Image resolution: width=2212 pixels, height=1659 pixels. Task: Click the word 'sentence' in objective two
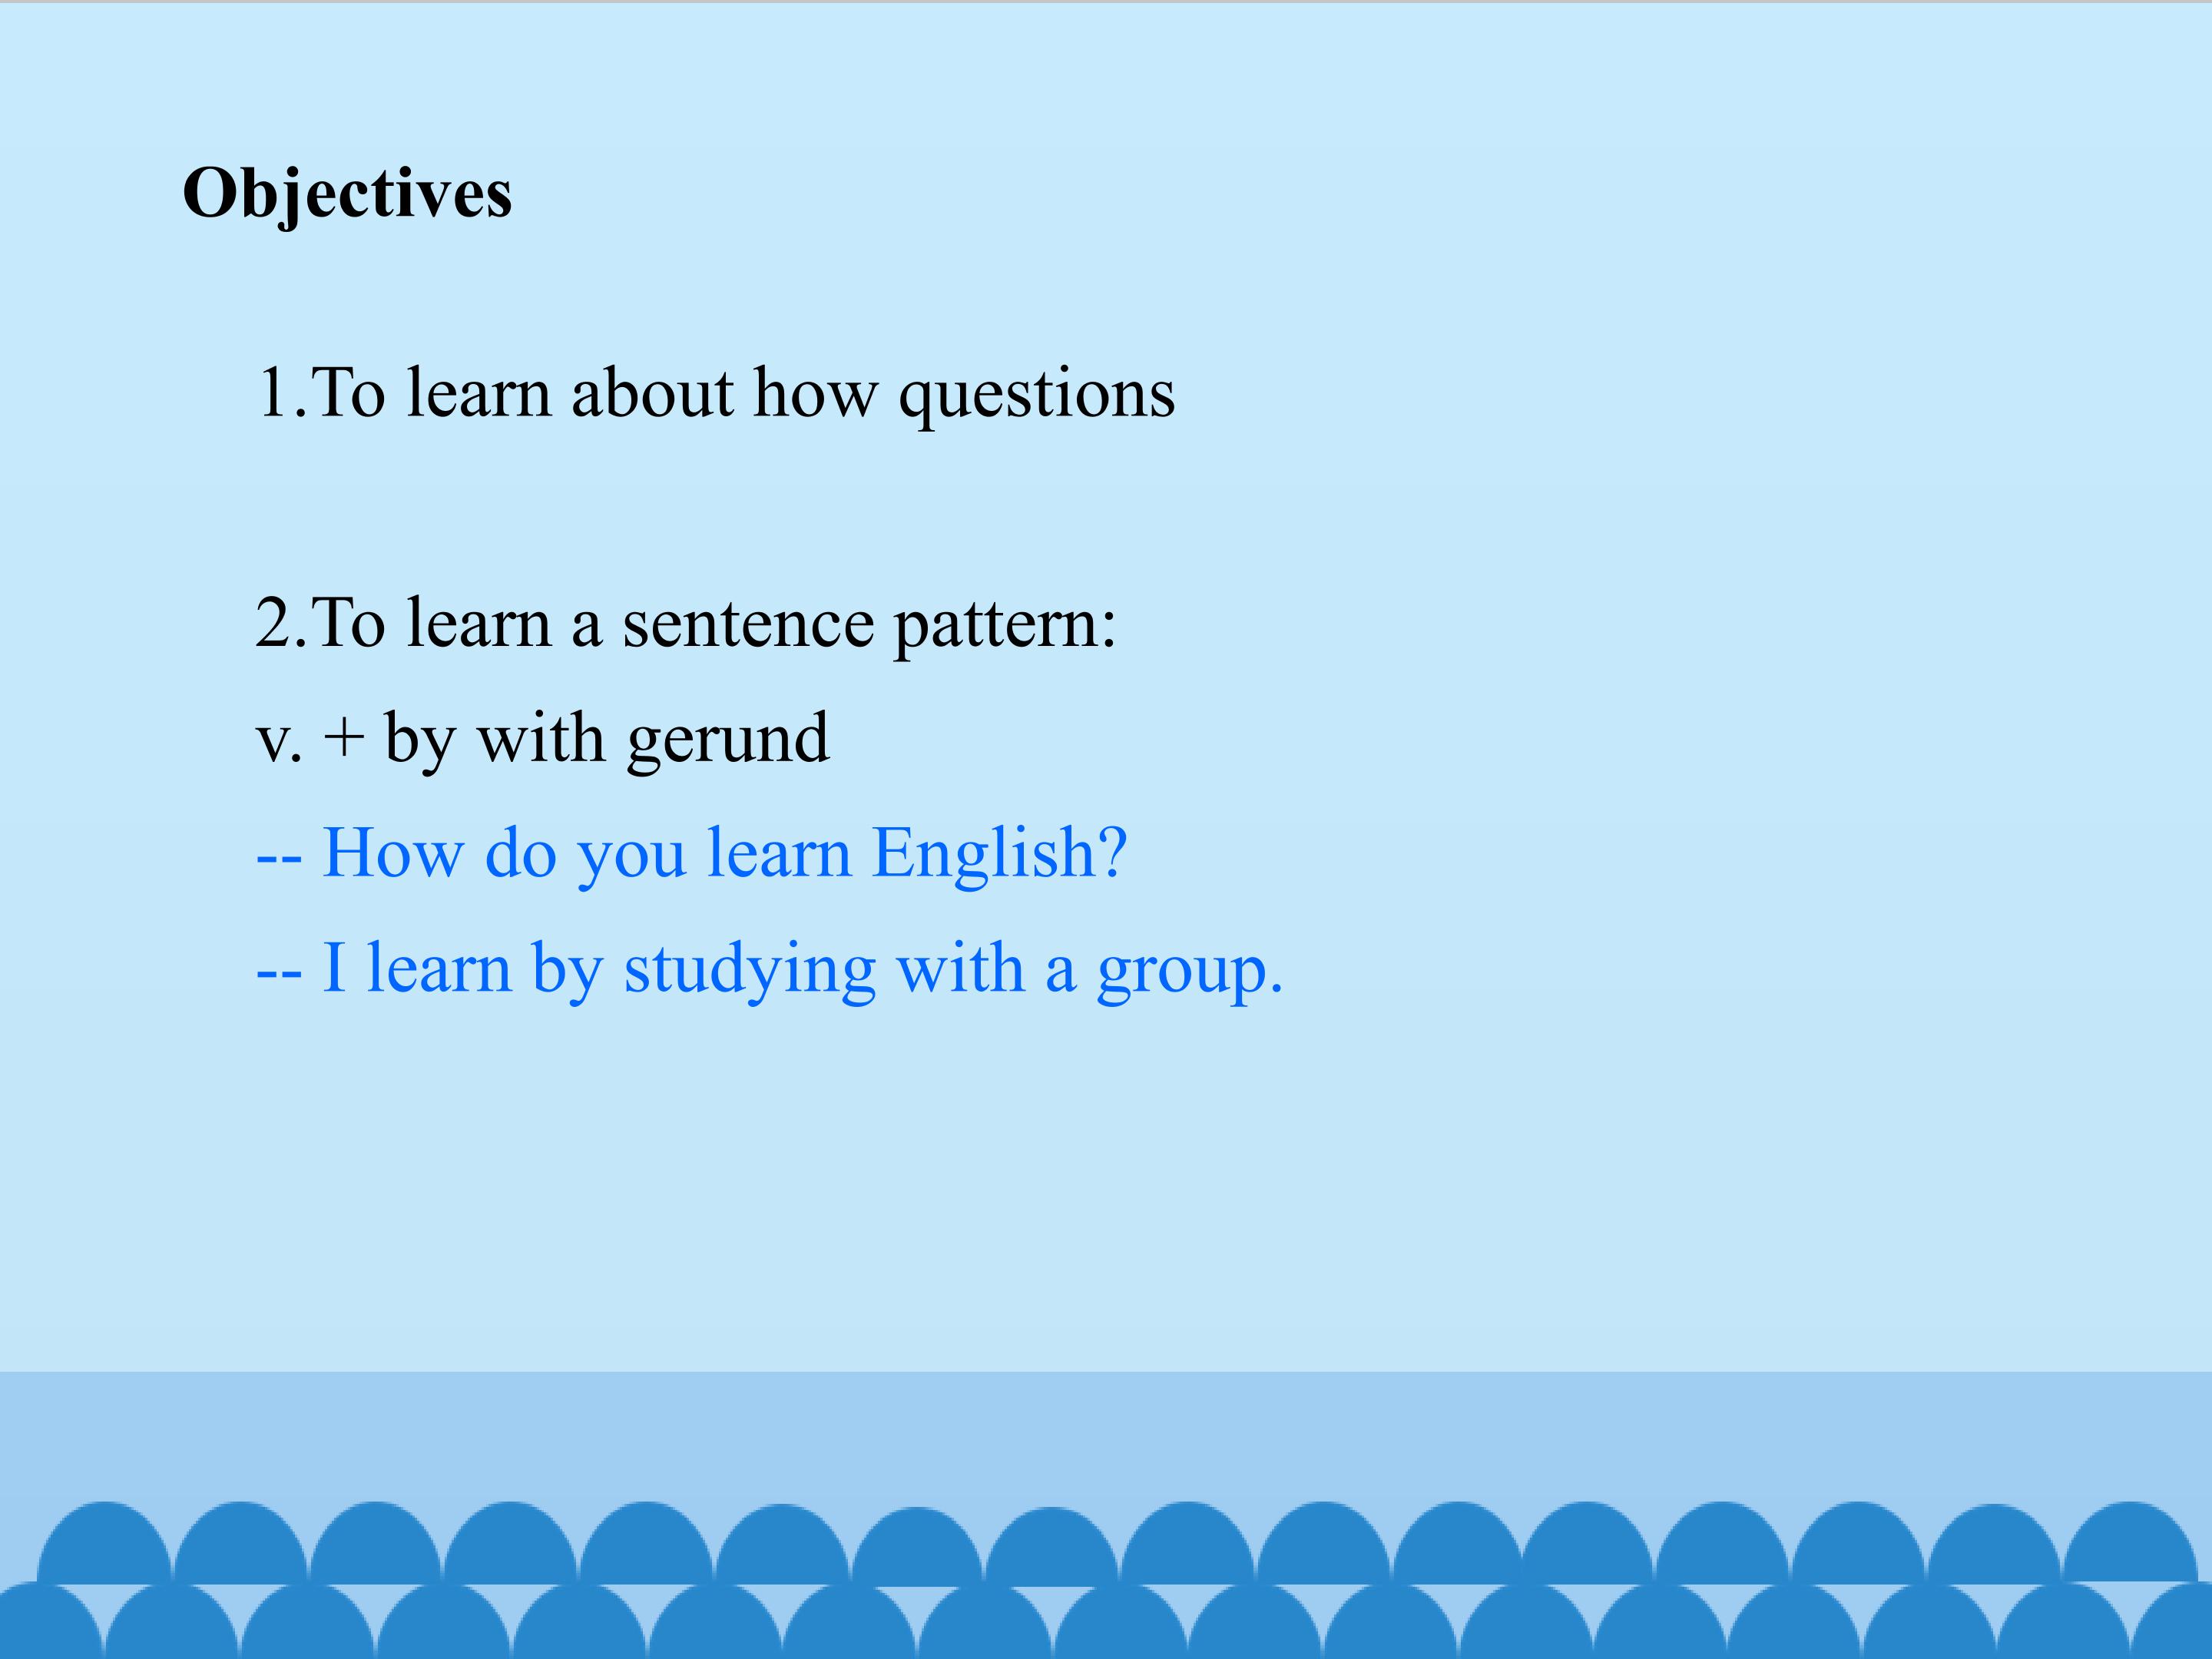748,625
